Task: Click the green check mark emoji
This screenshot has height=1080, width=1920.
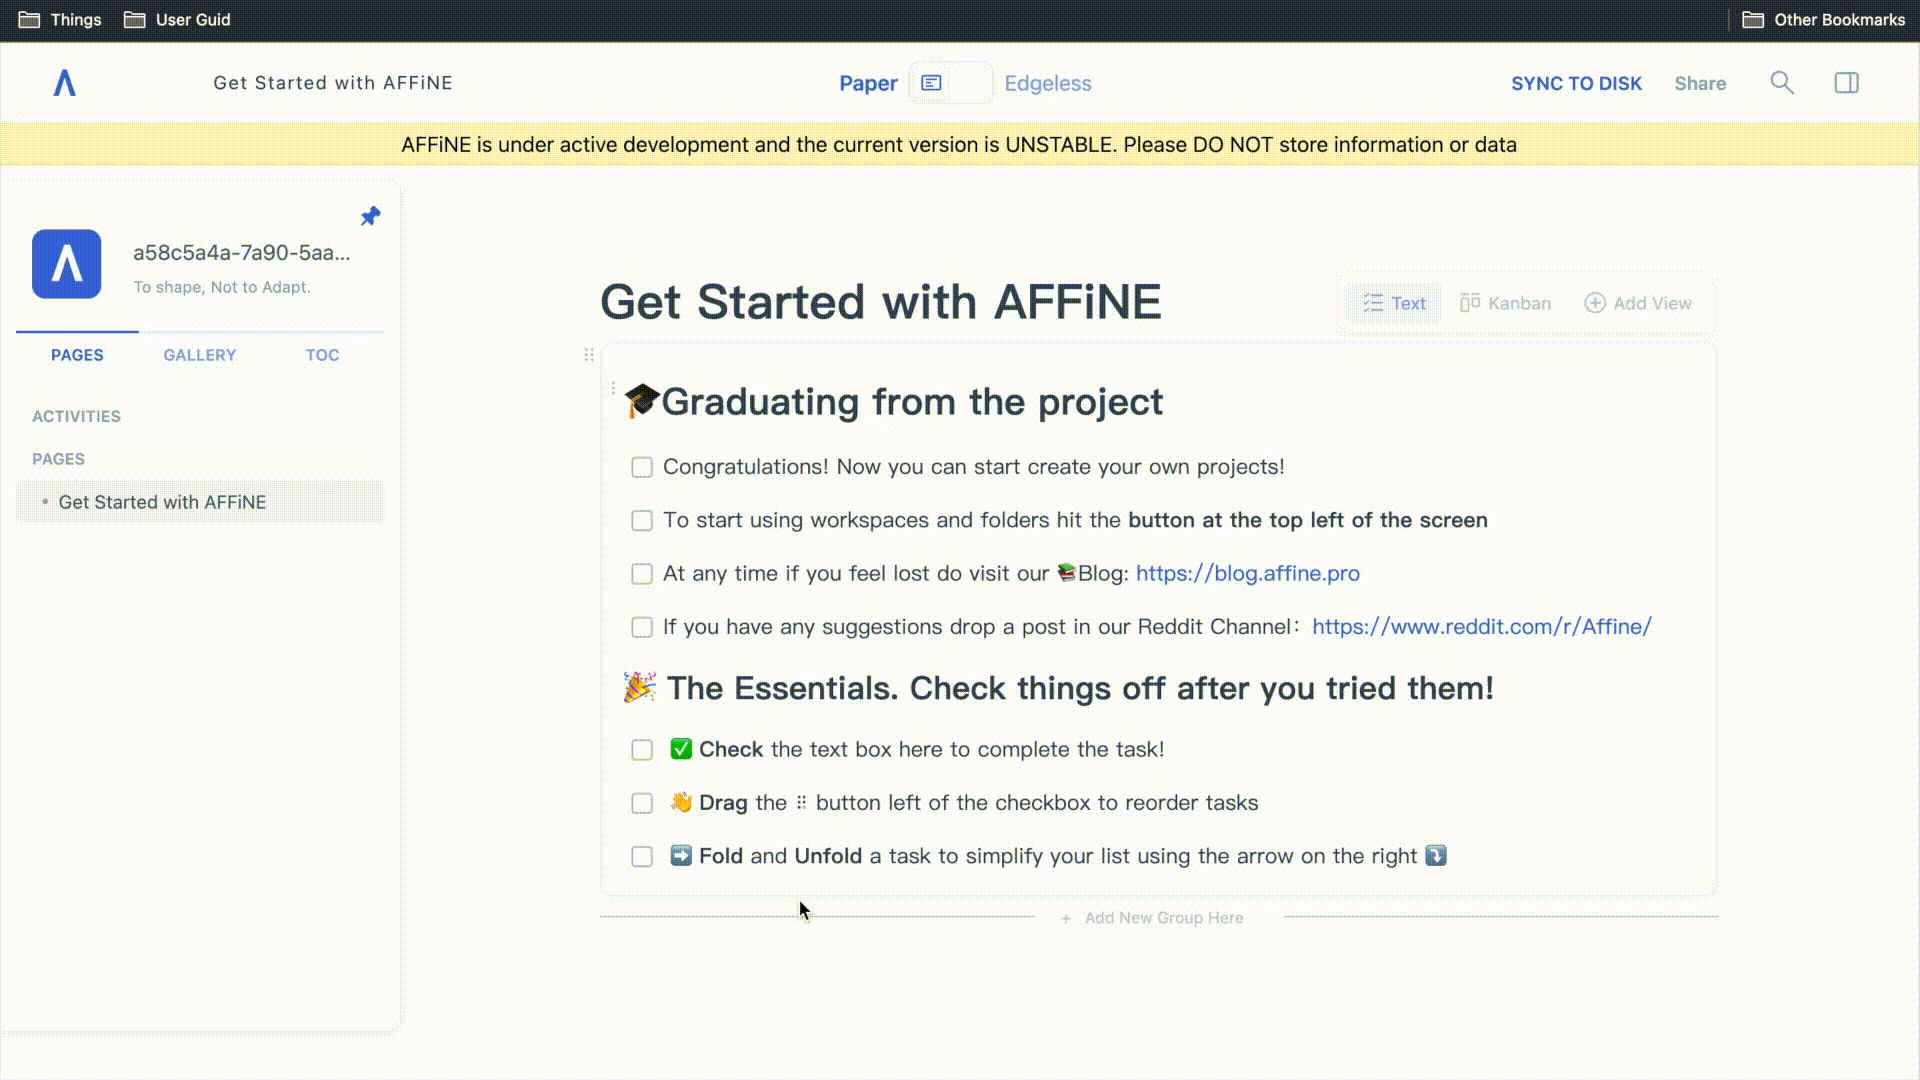Action: [x=681, y=749]
